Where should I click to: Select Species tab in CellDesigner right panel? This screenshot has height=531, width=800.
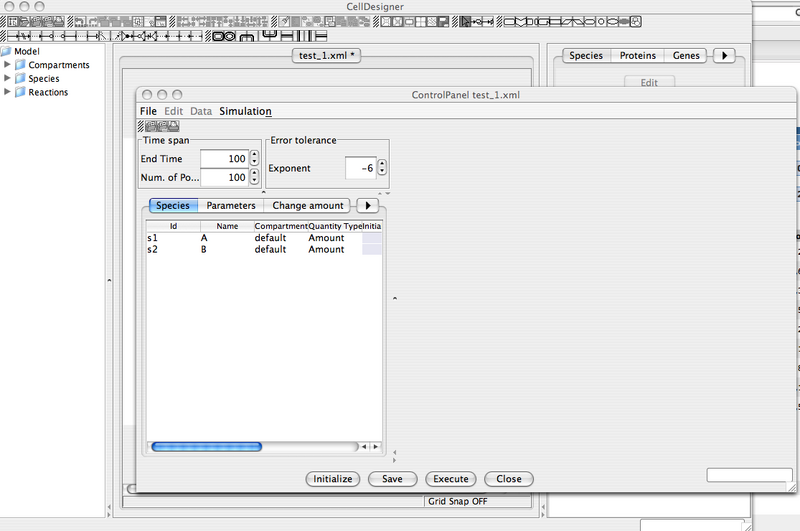click(586, 55)
